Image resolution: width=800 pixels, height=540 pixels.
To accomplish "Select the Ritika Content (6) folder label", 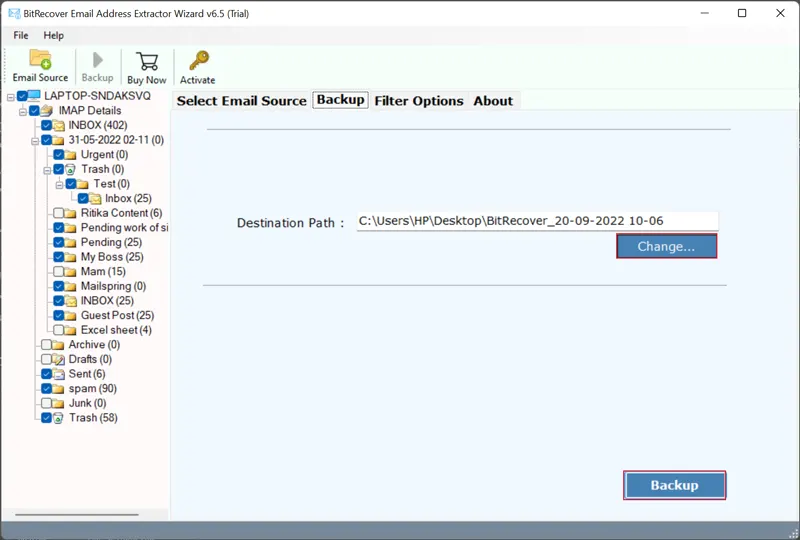I will click(121, 213).
